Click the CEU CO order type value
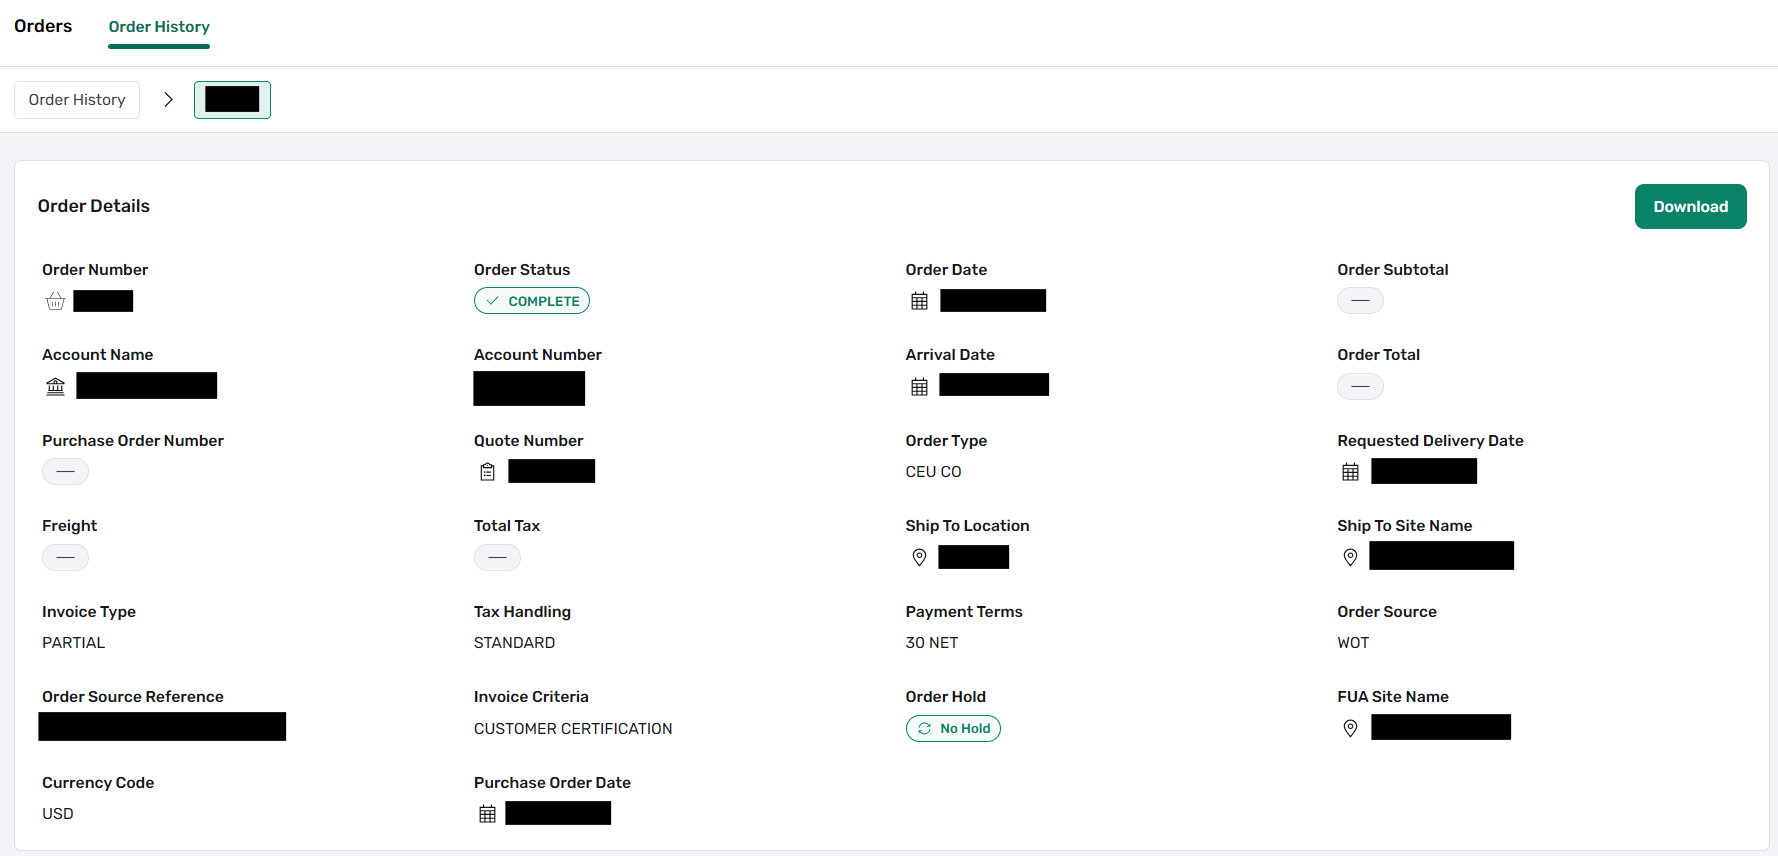This screenshot has height=856, width=1778. pos(933,472)
